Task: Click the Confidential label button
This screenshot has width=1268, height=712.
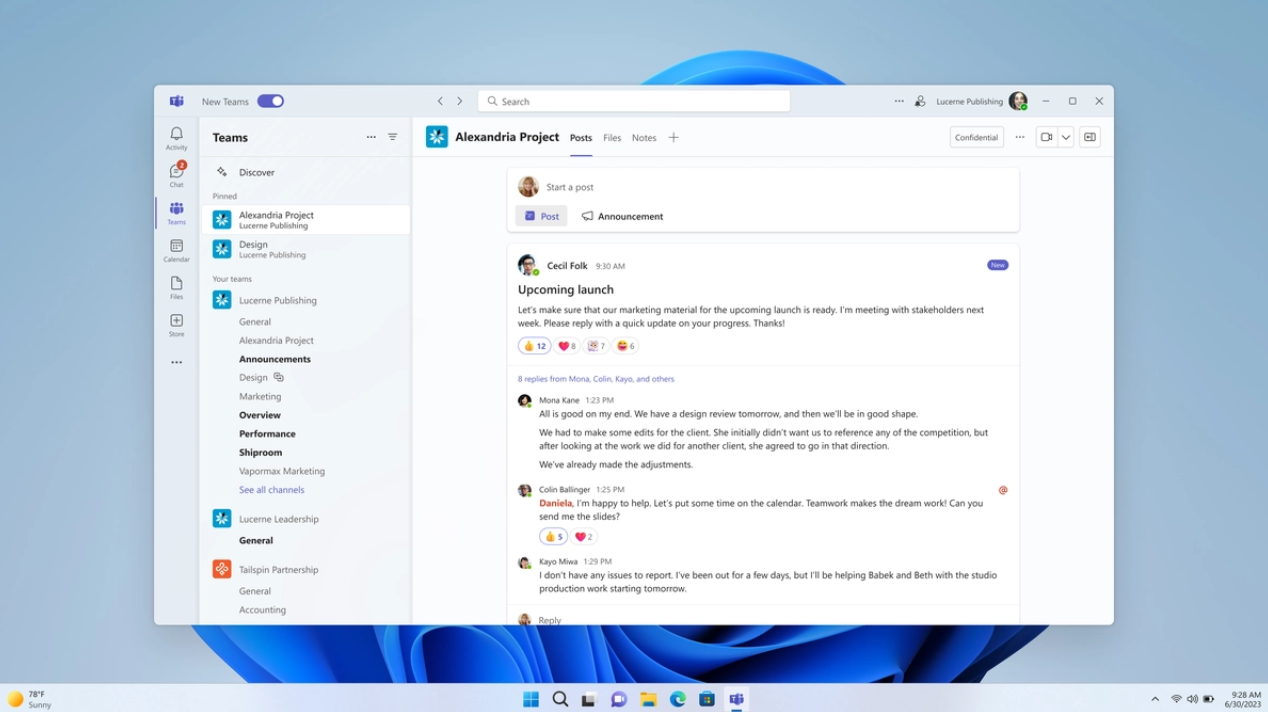Action: pos(976,137)
